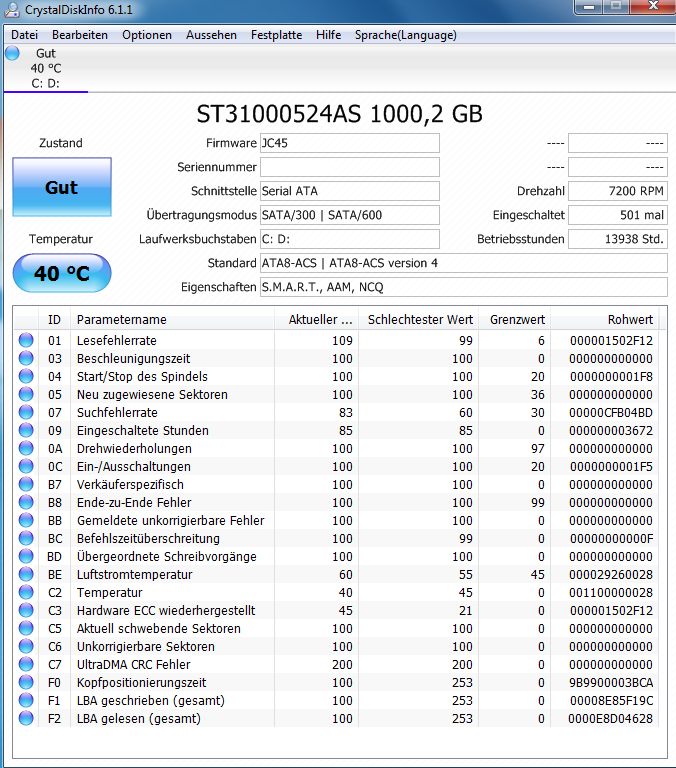Click raw value 000029260028 for Luftstromtemperatur
676x768 pixels.
tap(611, 575)
